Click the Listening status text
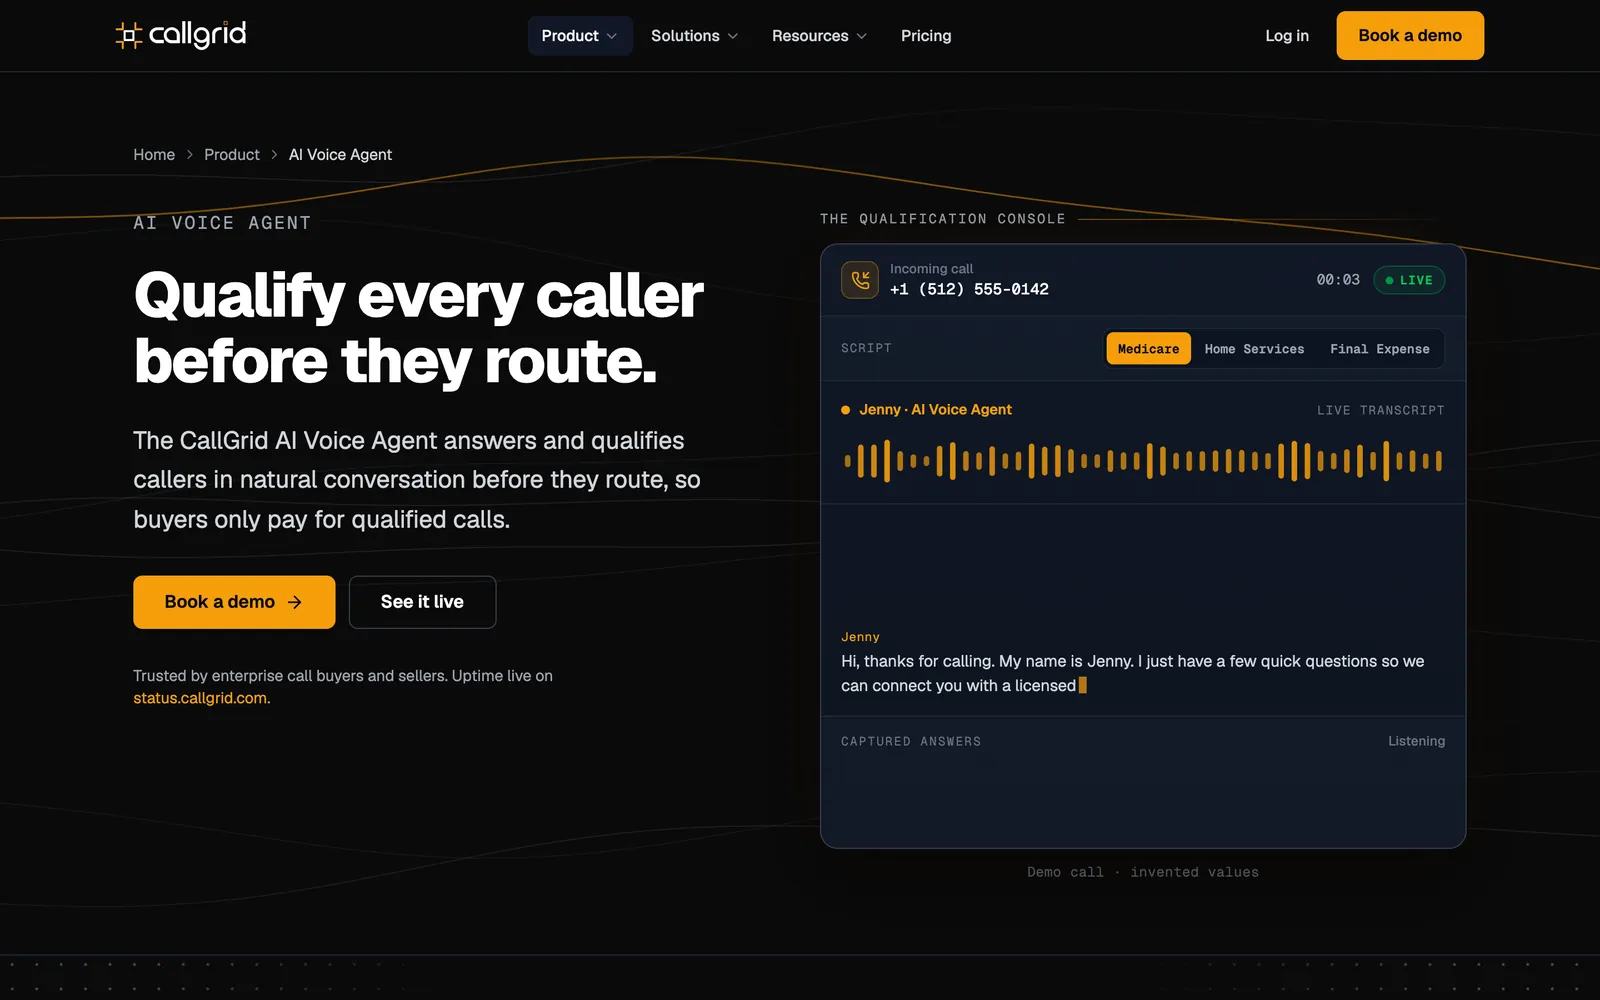 point(1416,741)
